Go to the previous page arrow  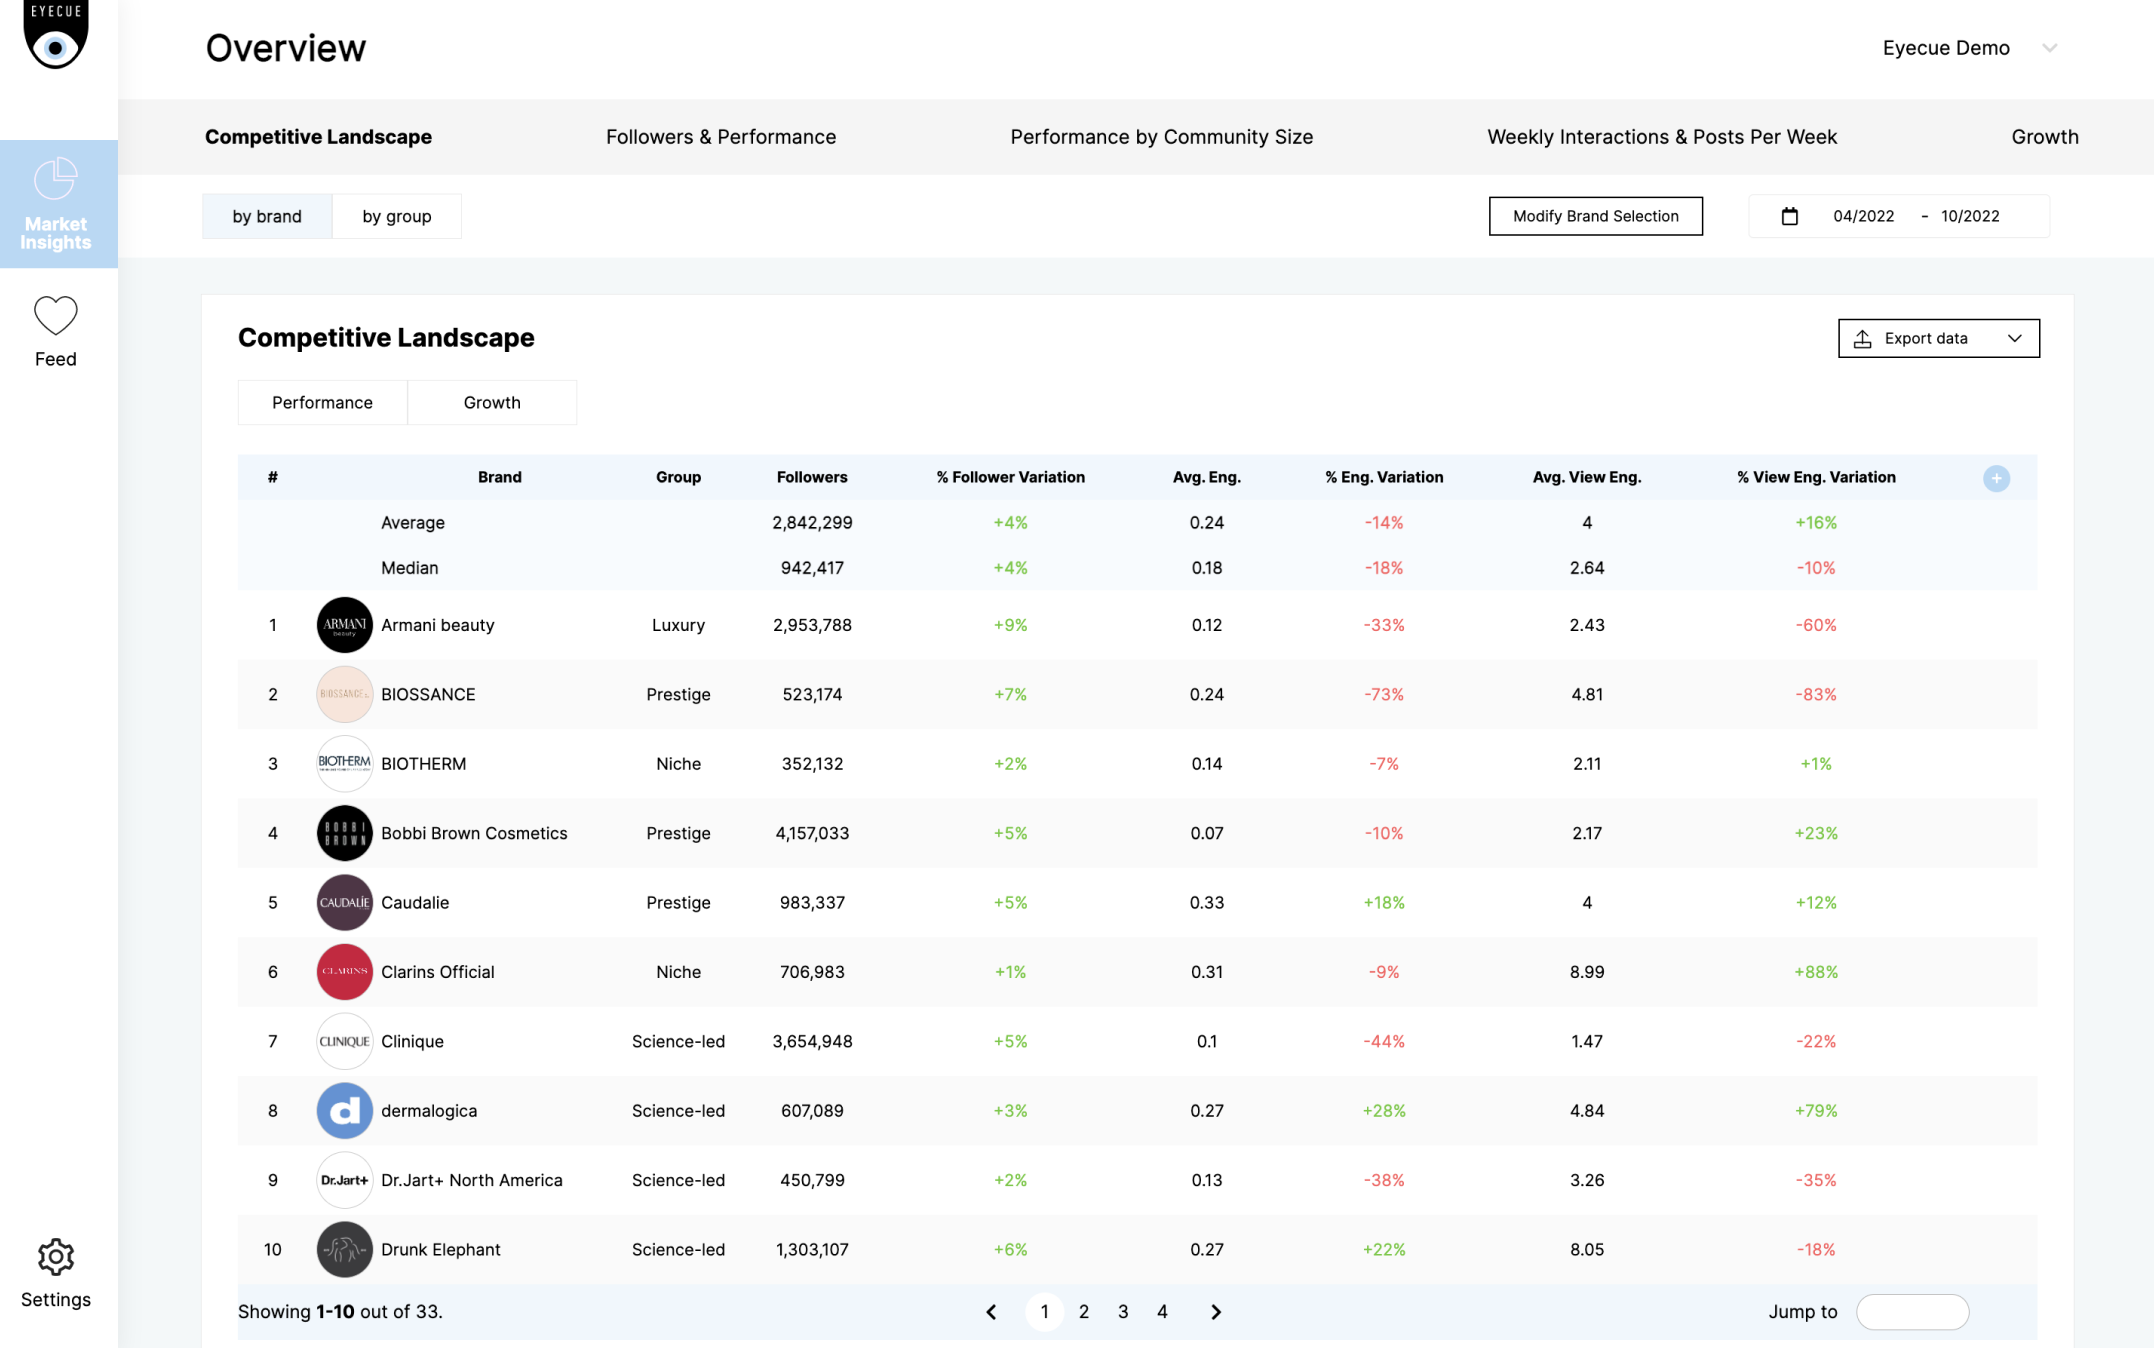[x=991, y=1312]
